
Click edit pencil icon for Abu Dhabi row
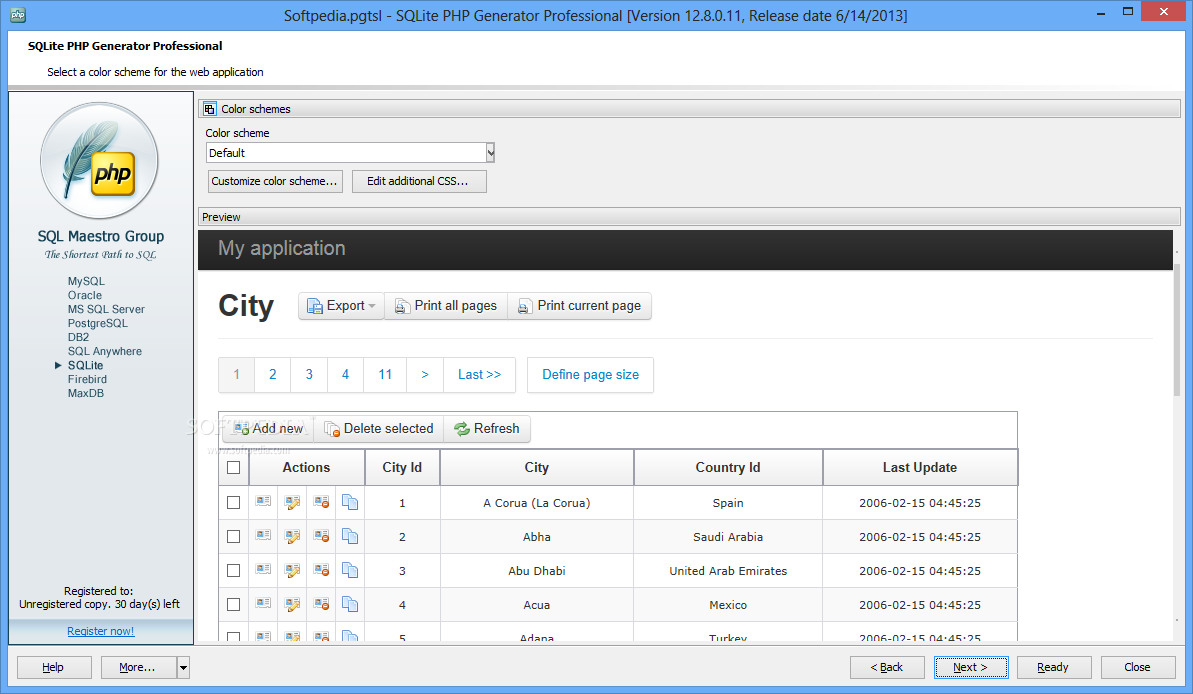pyautogui.click(x=292, y=571)
